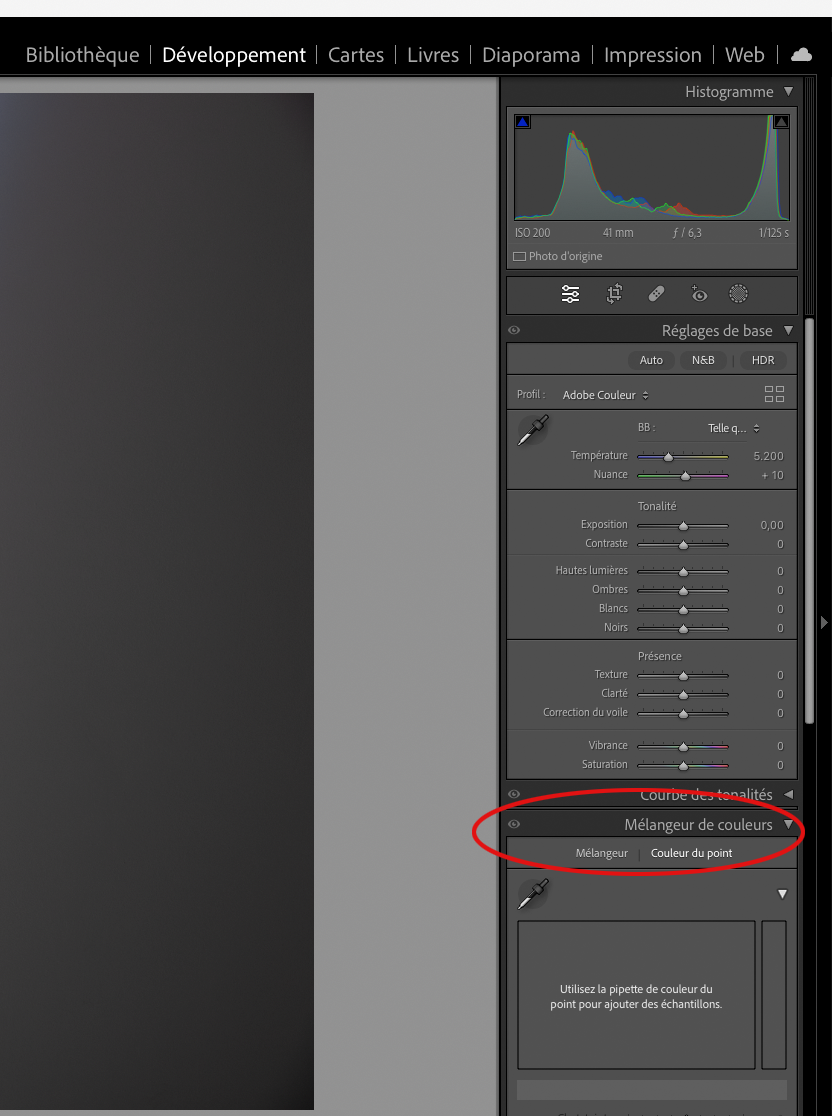Click the right panel vertical scrollbar
832x1116 pixels.
809,520
